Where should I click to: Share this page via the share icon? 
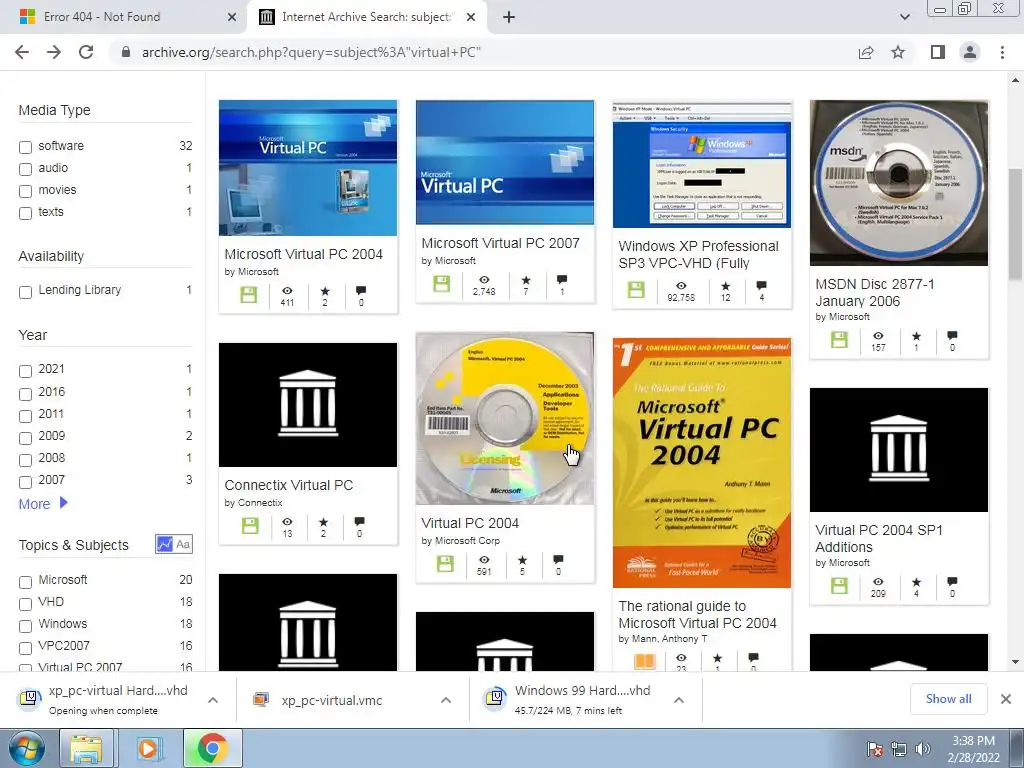click(866, 52)
